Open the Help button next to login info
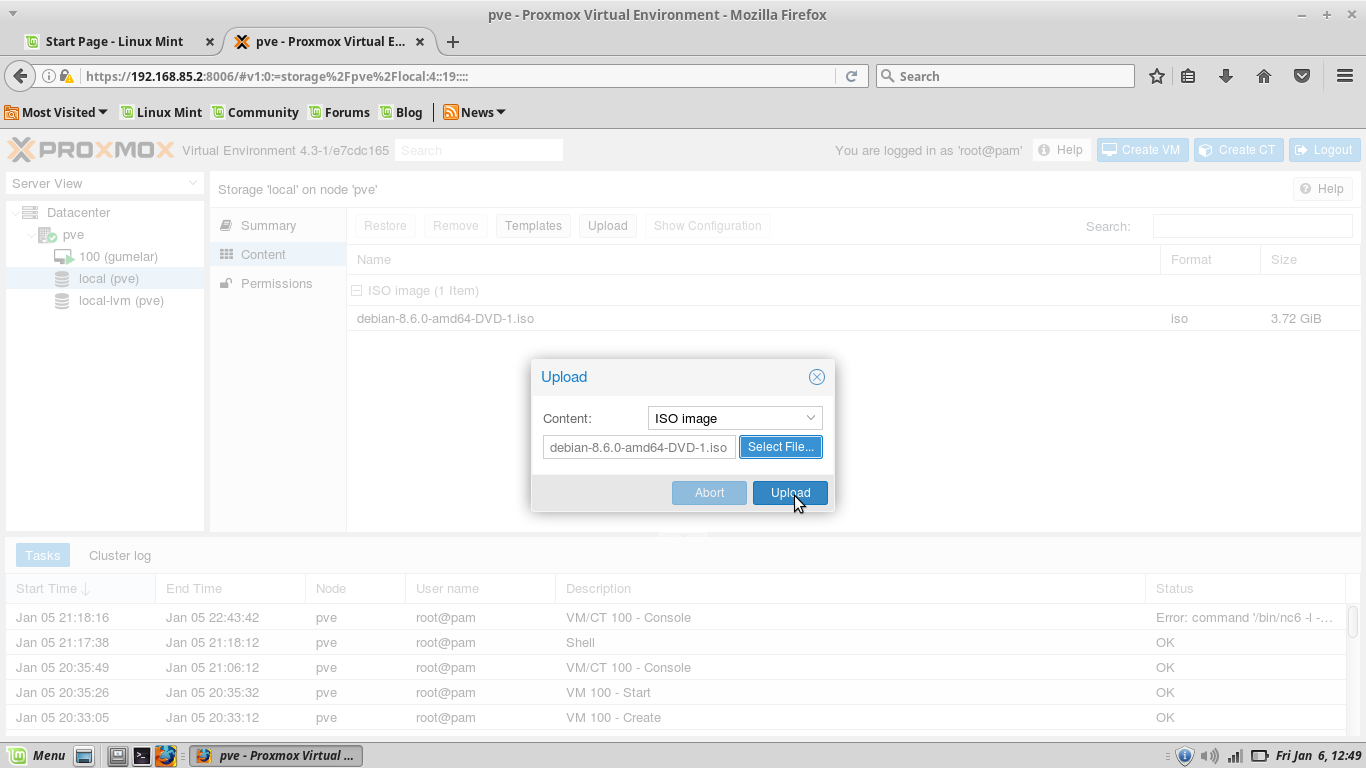 click(1061, 150)
